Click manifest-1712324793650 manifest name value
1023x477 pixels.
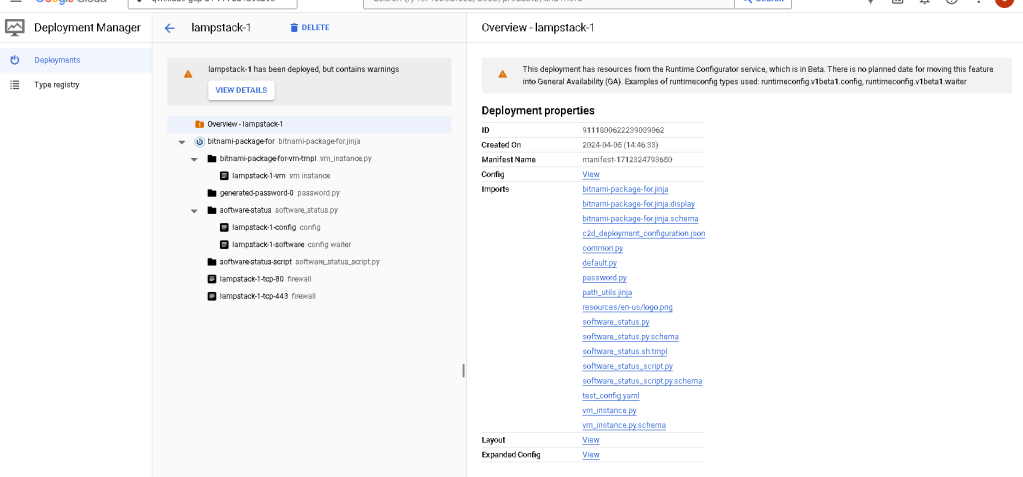coord(627,160)
